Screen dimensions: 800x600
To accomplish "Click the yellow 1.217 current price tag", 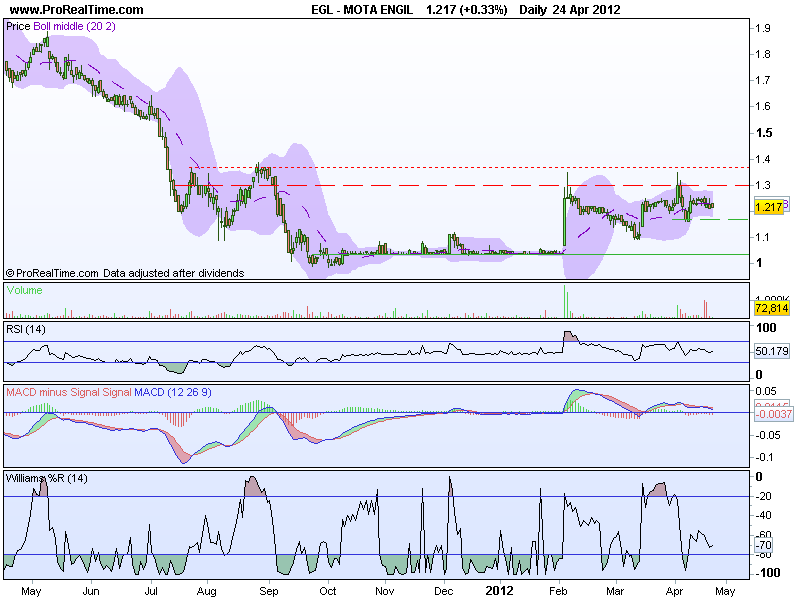I will [x=768, y=207].
